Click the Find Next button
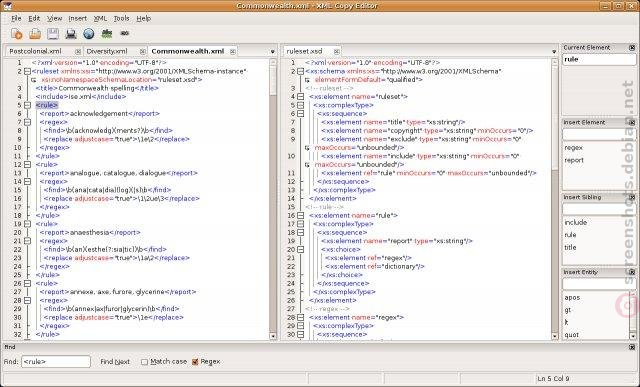Image resolution: width=640 pixels, height=387 pixels. [x=115, y=362]
